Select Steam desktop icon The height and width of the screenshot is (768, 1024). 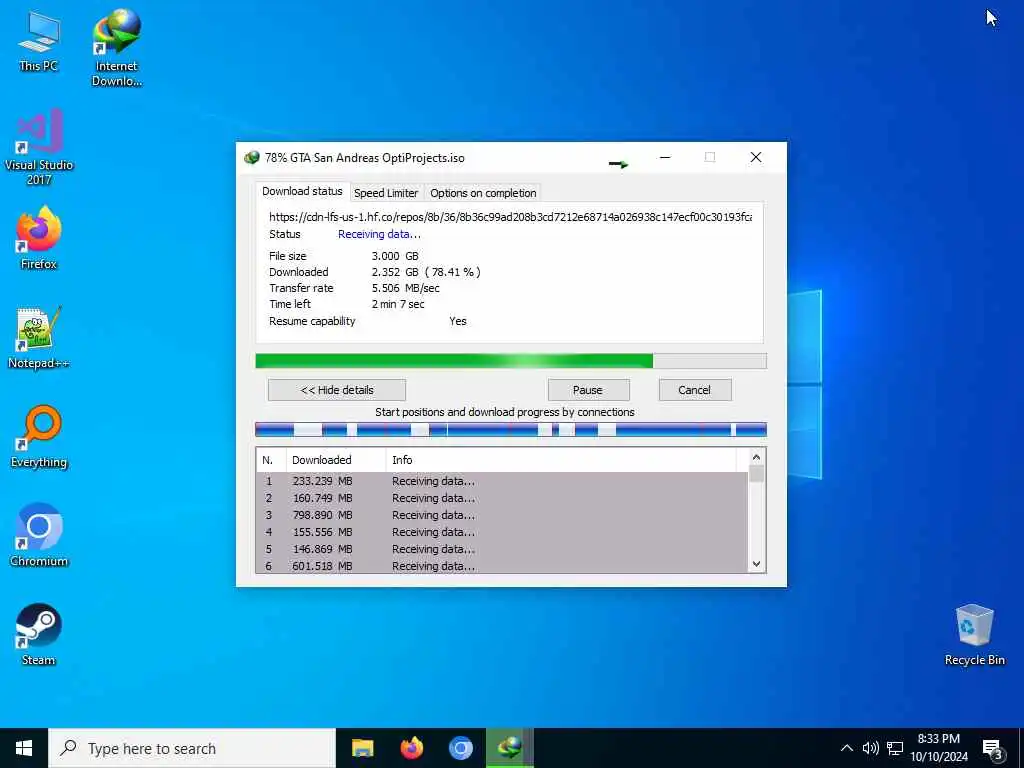click(39, 635)
